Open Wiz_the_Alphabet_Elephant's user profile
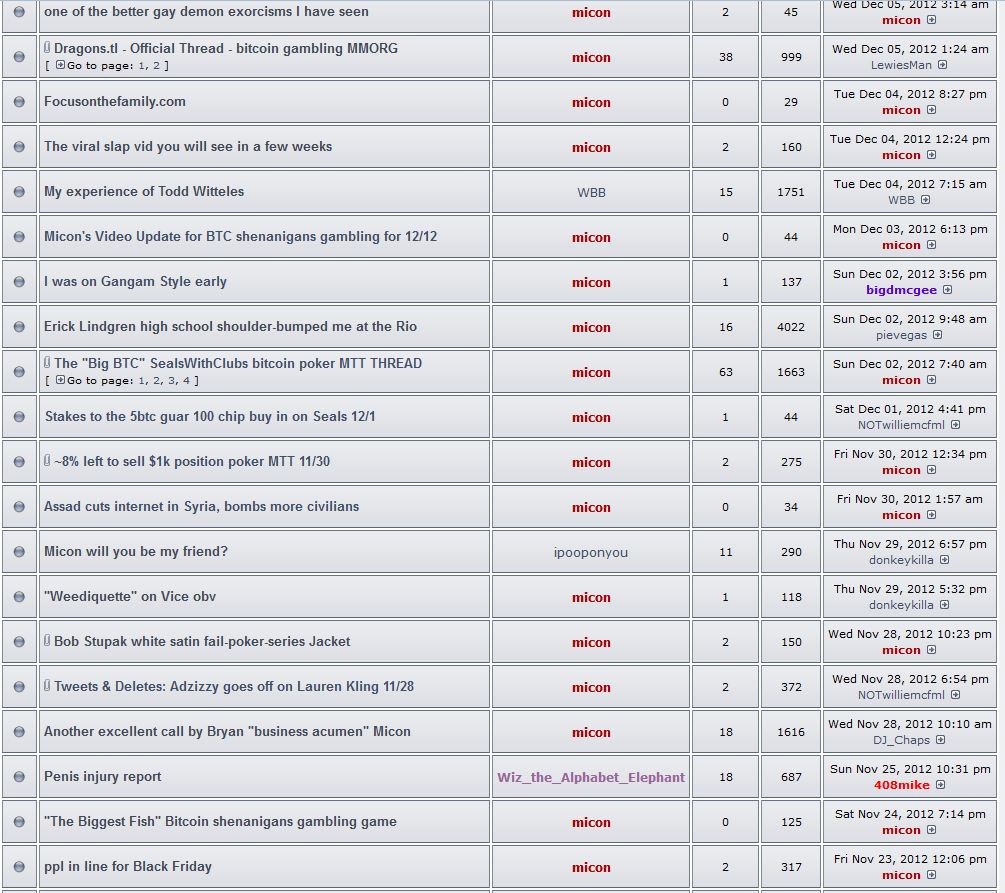 591,777
